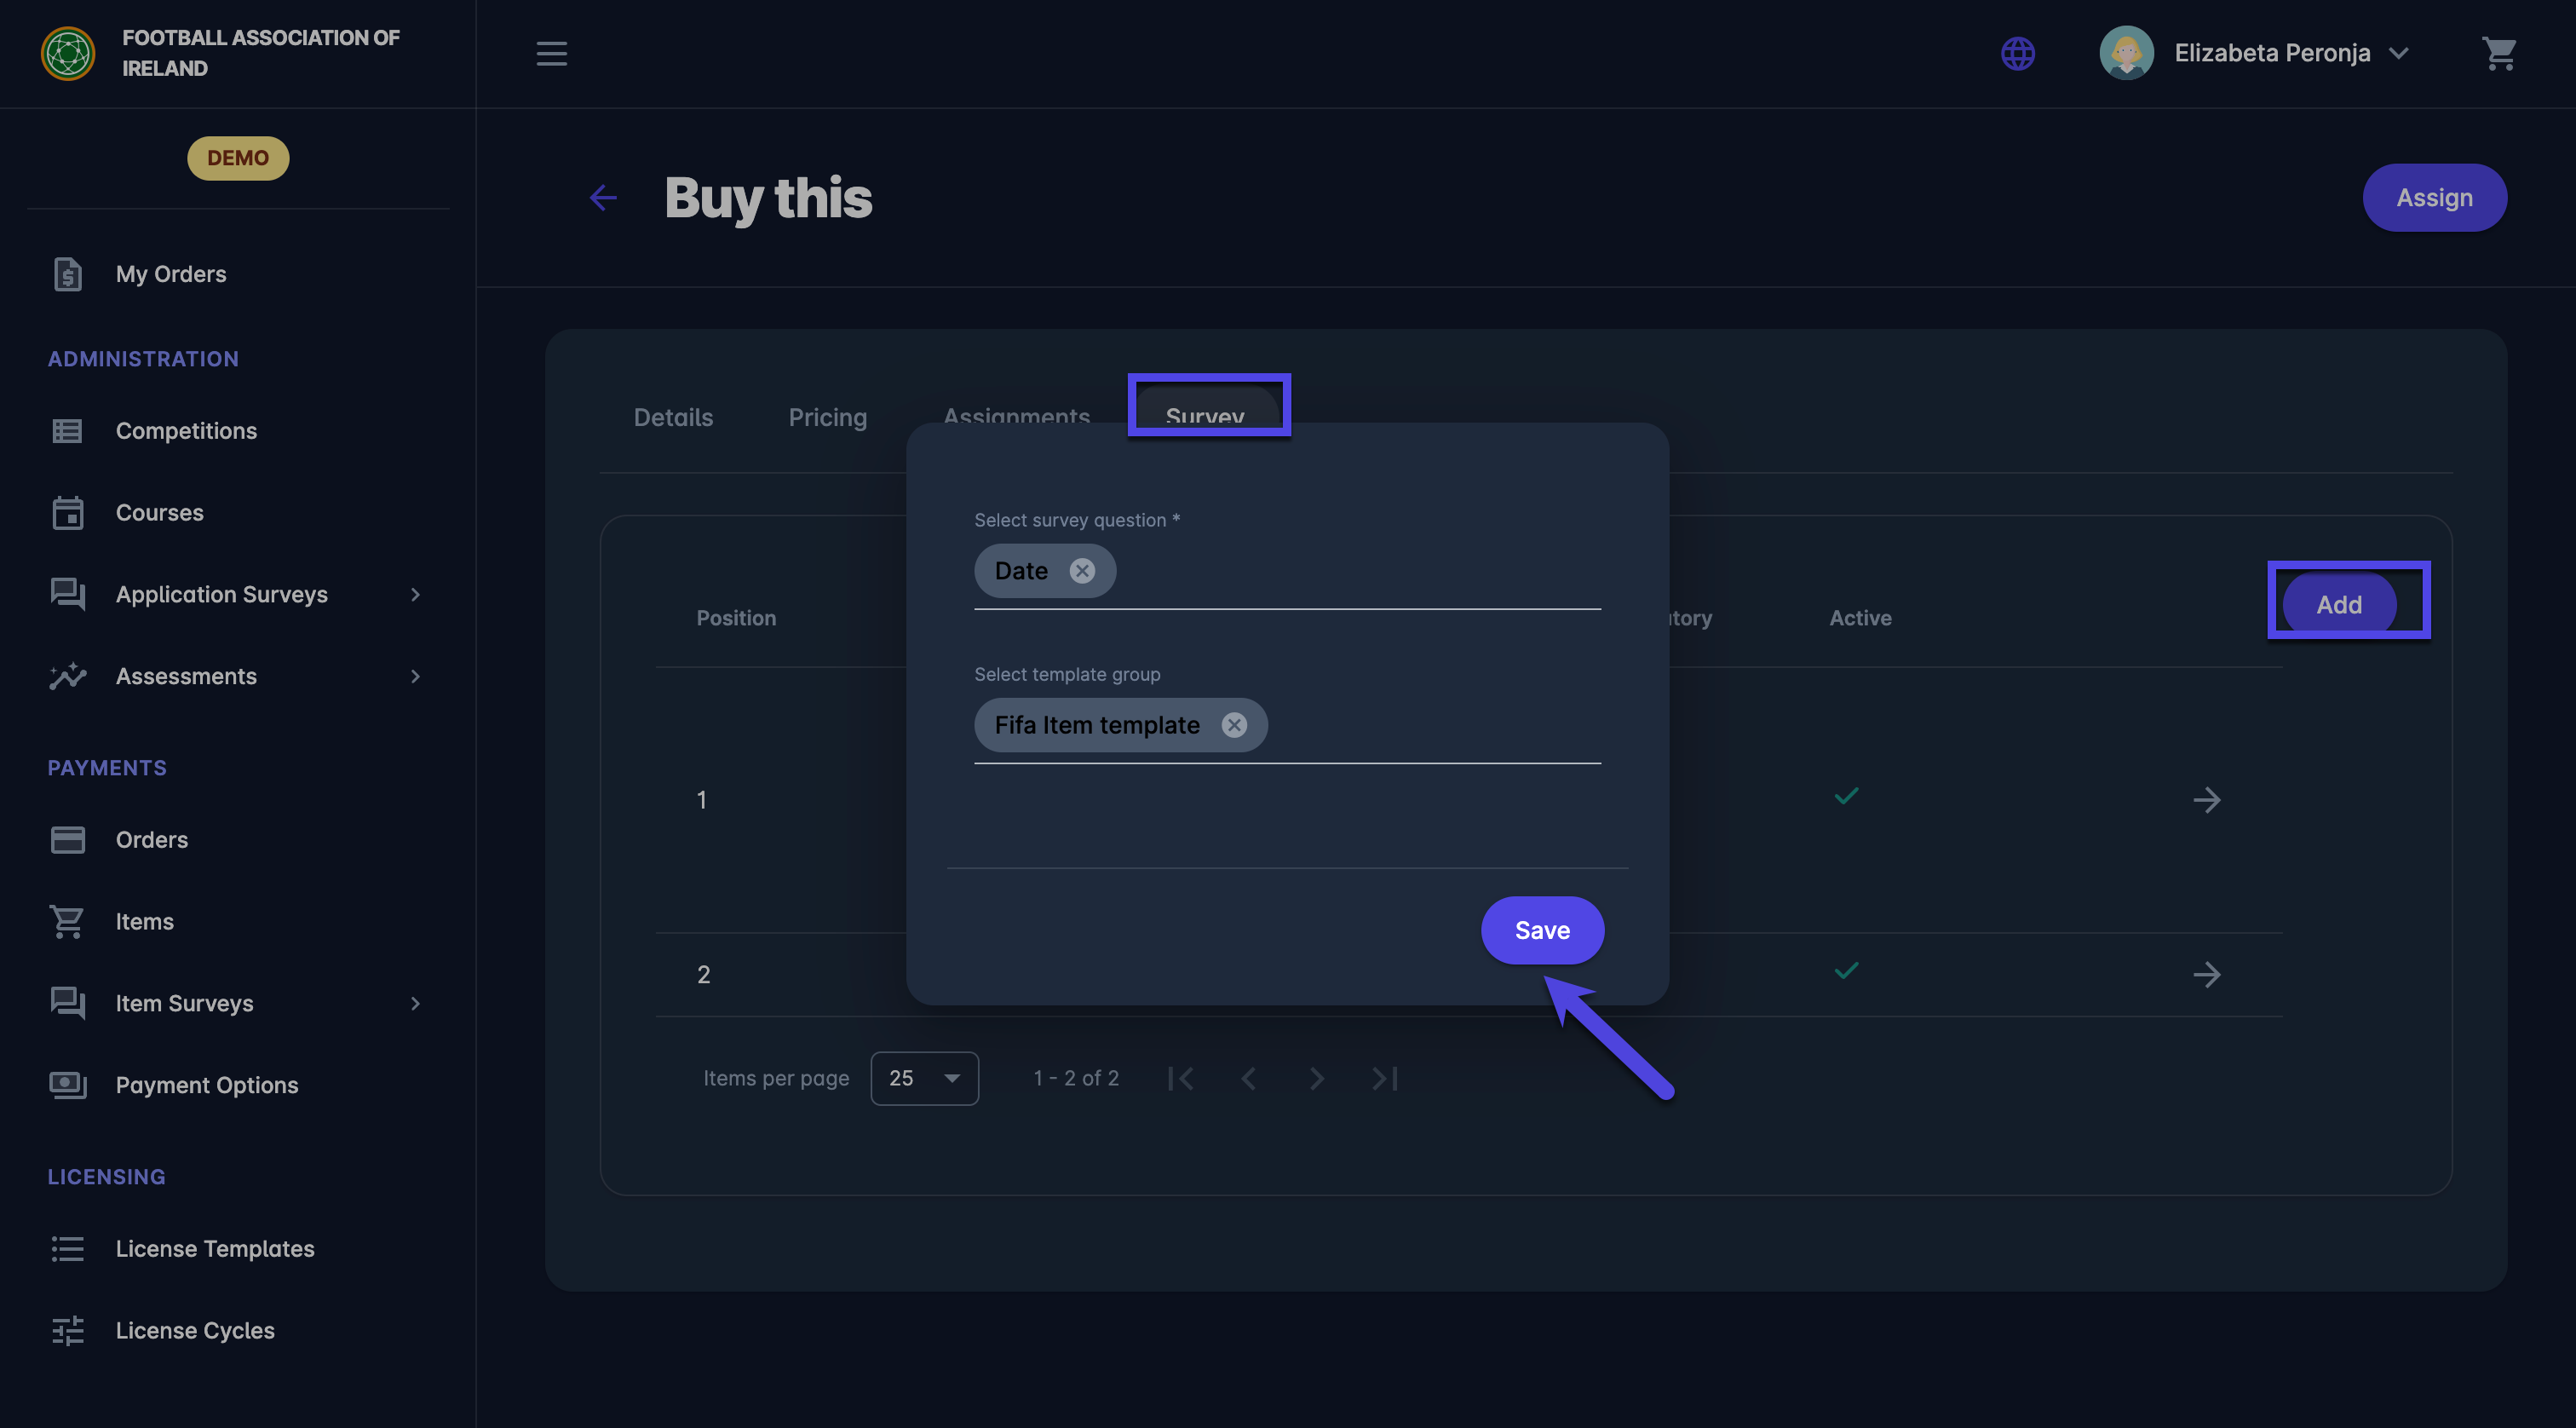The height and width of the screenshot is (1428, 2576).
Task: Go to the last page of results
Action: point(1385,1078)
